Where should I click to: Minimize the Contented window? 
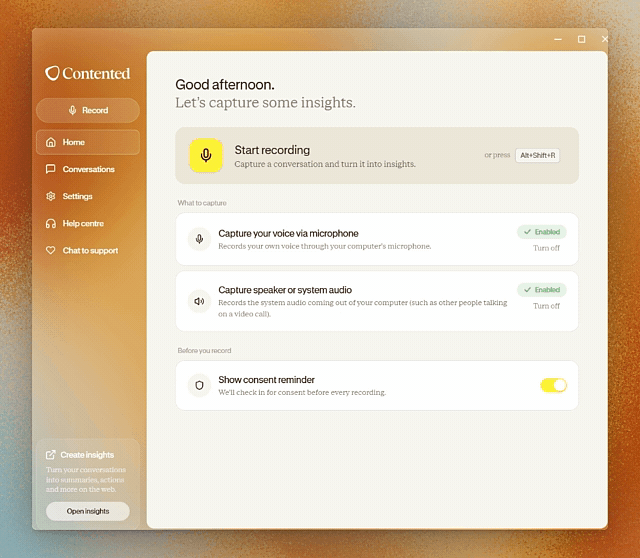pyautogui.click(x=558, y=39)
